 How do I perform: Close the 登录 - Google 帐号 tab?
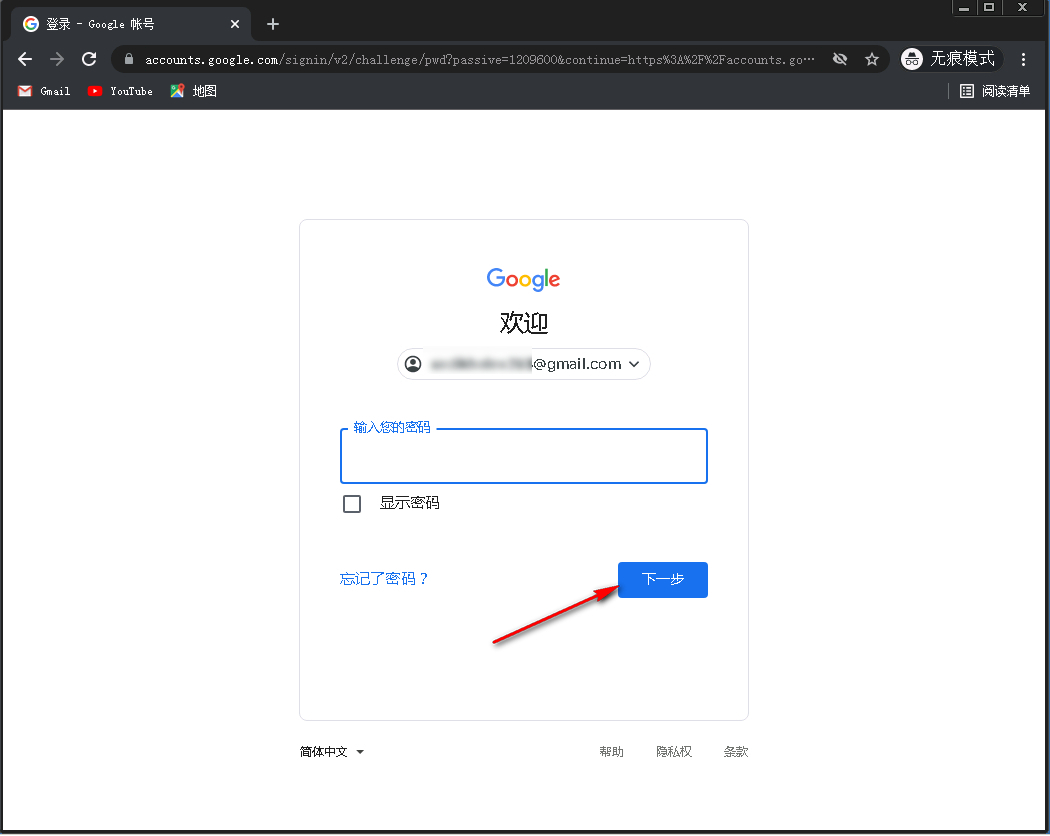(235, 24)
